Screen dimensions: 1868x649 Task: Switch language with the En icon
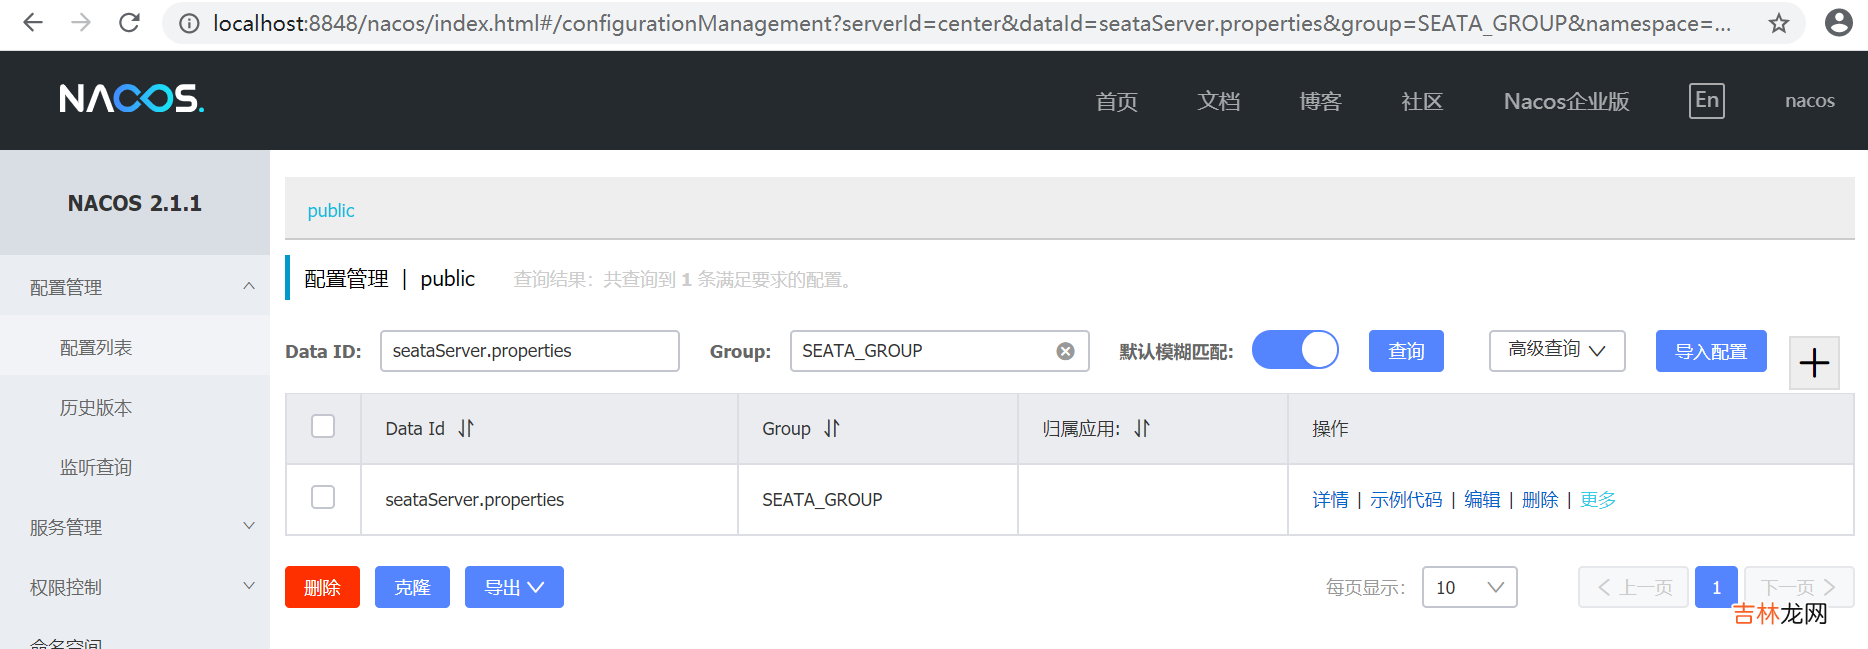1706,100
